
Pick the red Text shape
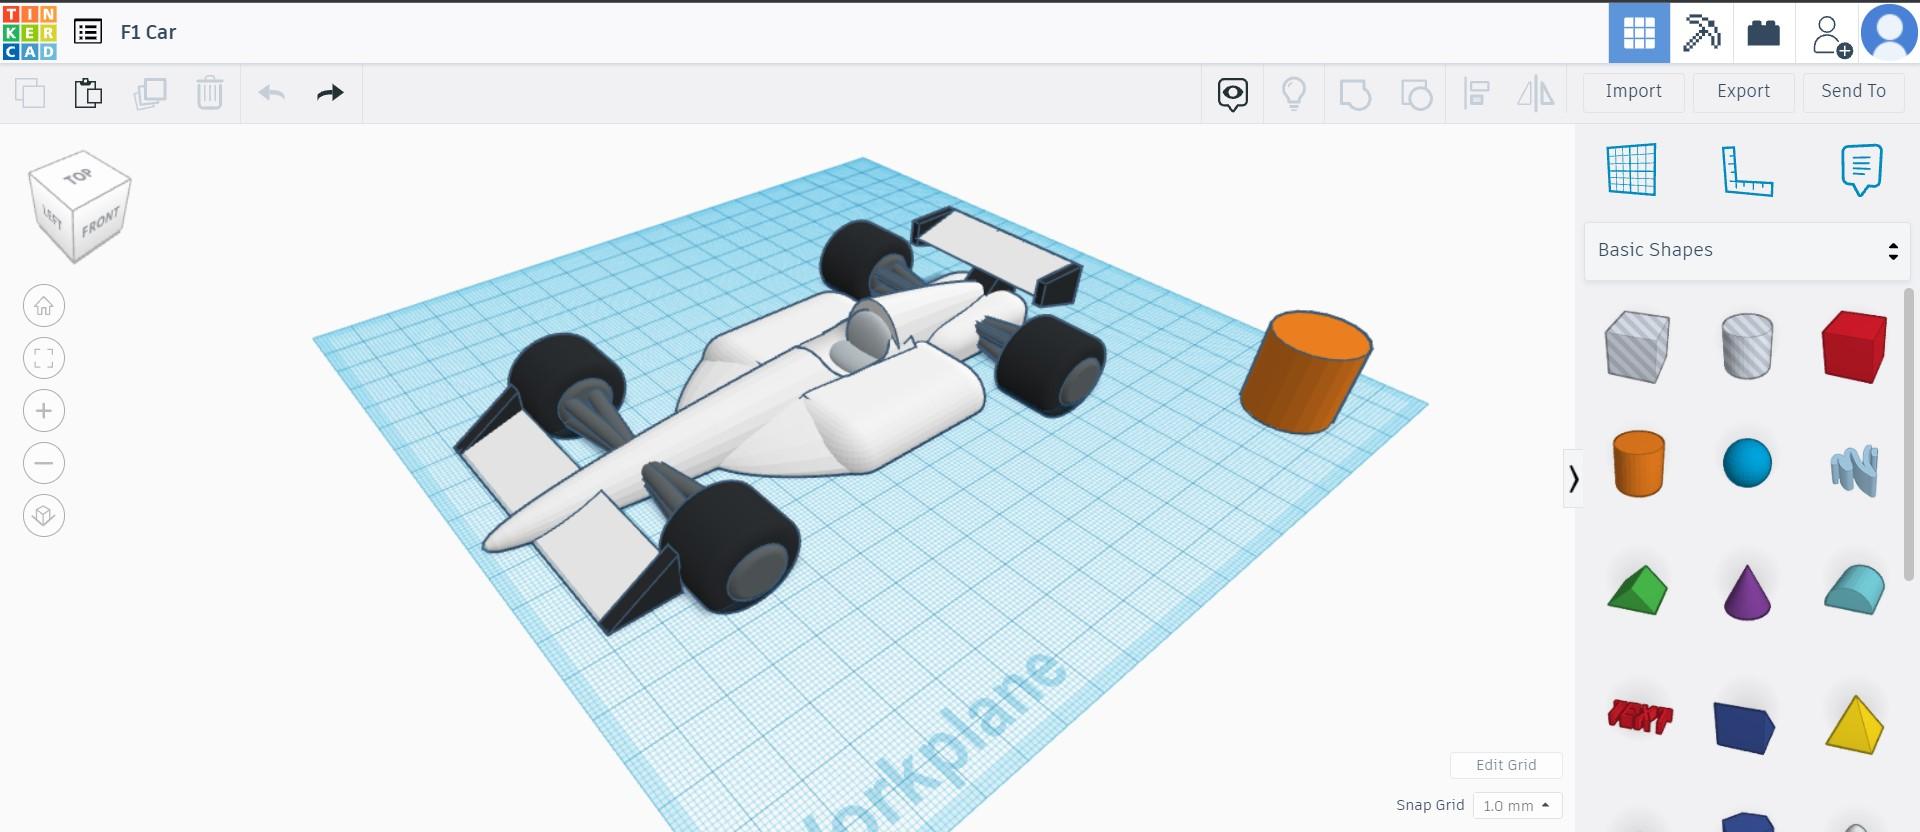(1639, 717)
